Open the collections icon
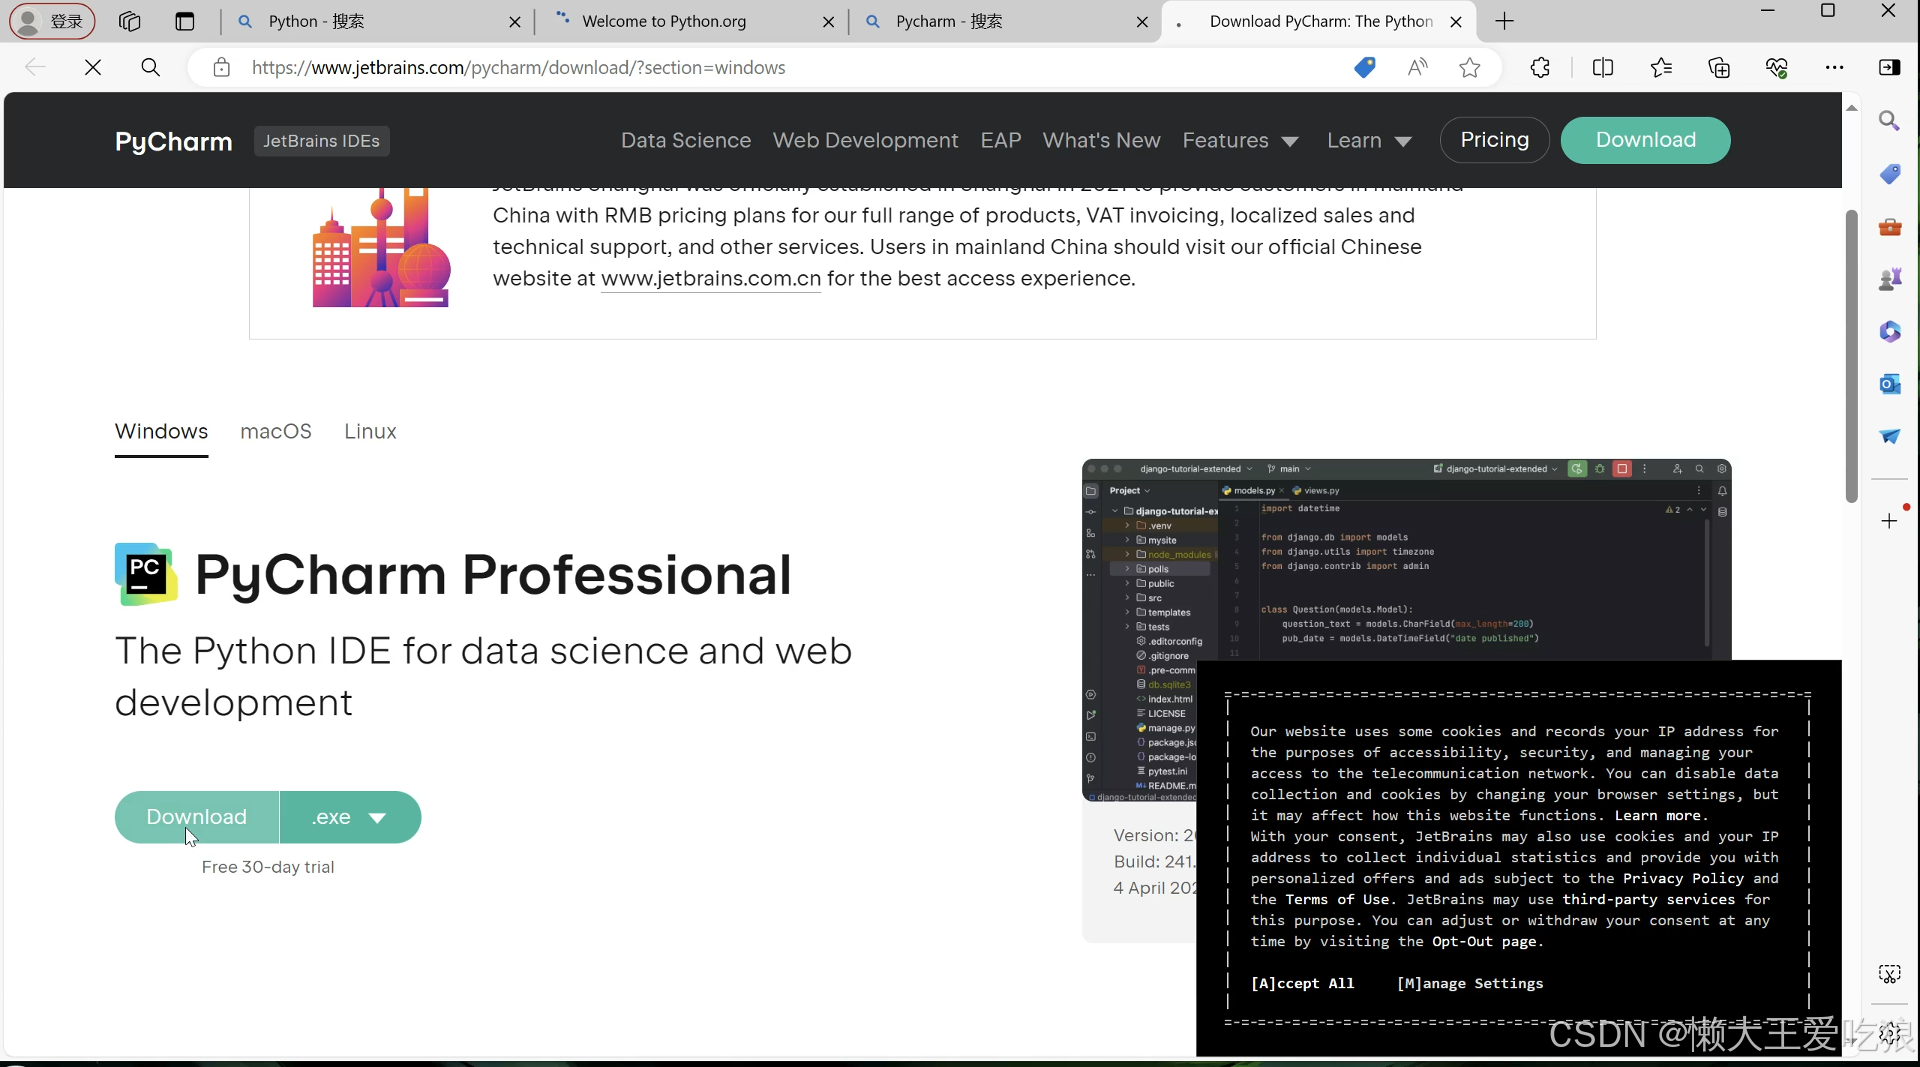Screen dimensions: 1920x1067 pos(1719,67)
